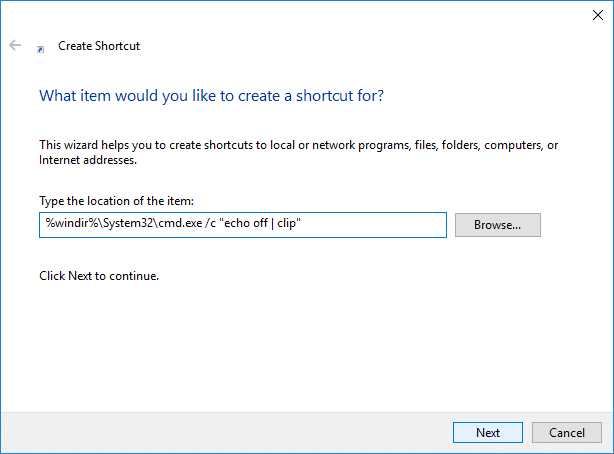614x454 pixels.
Task: Click the Browse... button
Action: [497, 225]
